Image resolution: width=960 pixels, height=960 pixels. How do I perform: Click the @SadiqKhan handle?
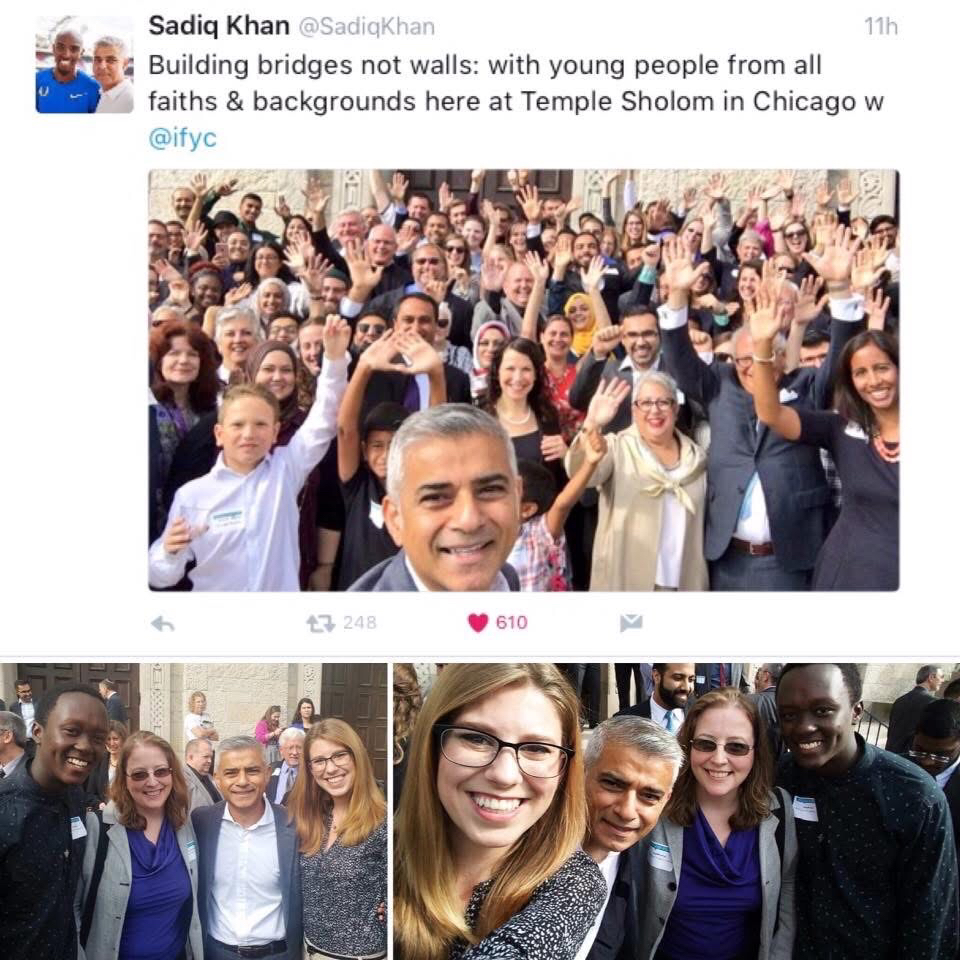[366, 27]
